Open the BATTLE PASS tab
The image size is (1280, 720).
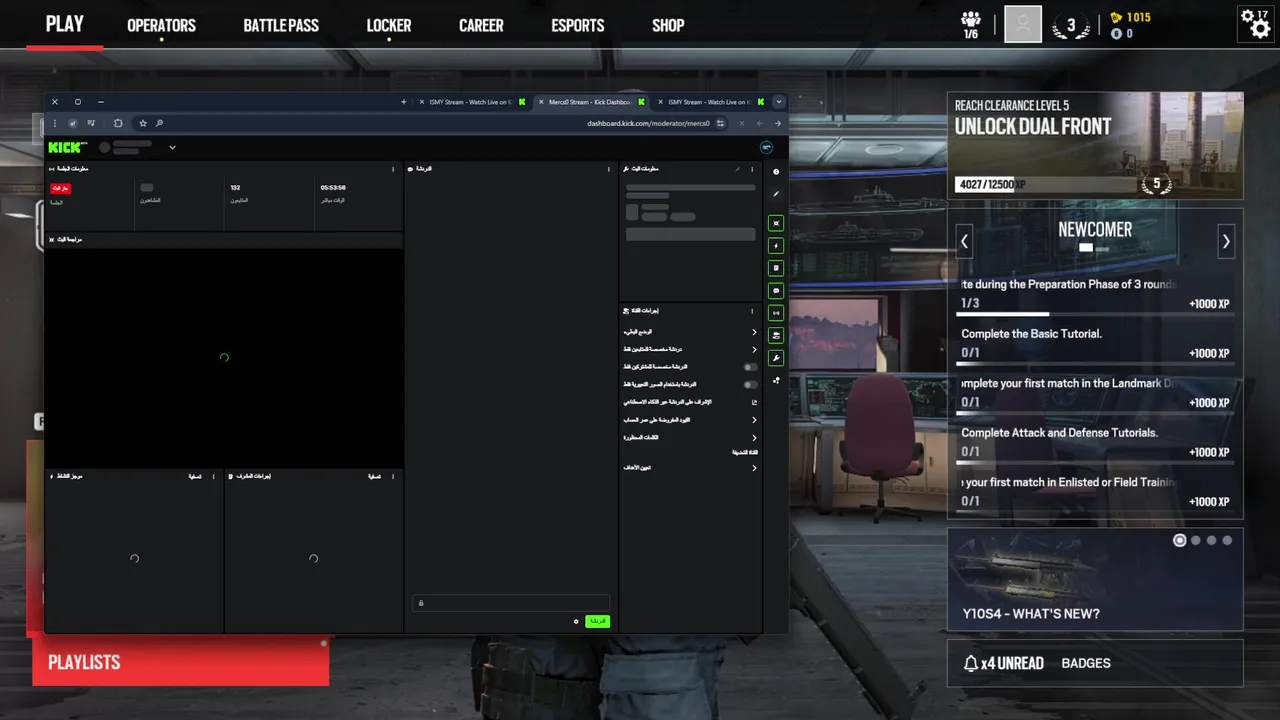tap(281, 26)
